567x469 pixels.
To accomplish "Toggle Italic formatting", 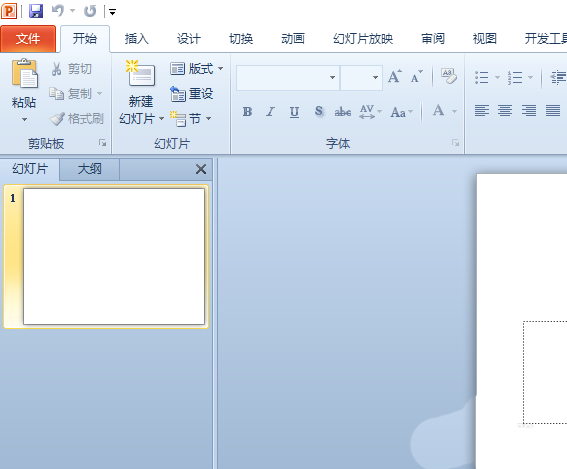I will coord(270,112).
